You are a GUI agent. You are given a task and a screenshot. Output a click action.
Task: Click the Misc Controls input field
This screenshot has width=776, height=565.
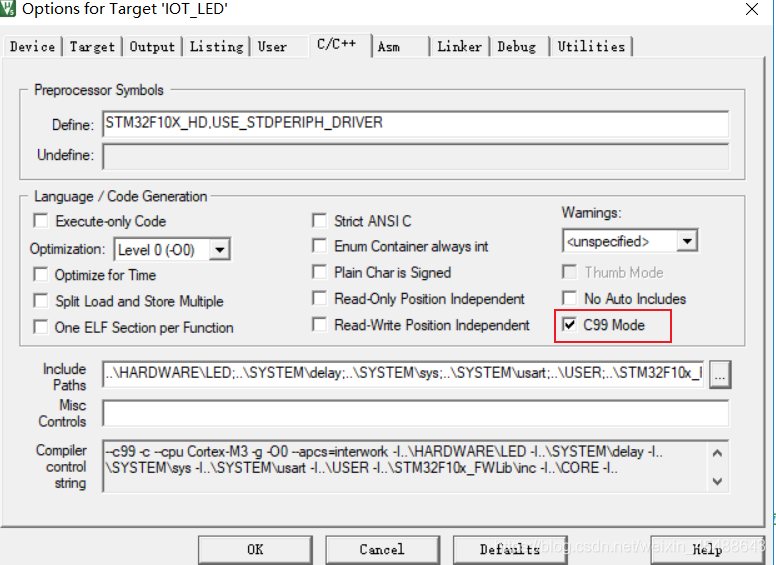tap(415, 413)
